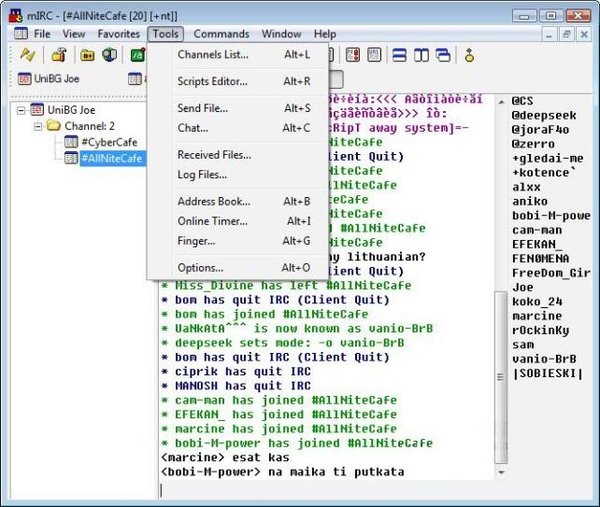Click the chat message input field
This screenshot has height=507, width=600.
point(330,490)
